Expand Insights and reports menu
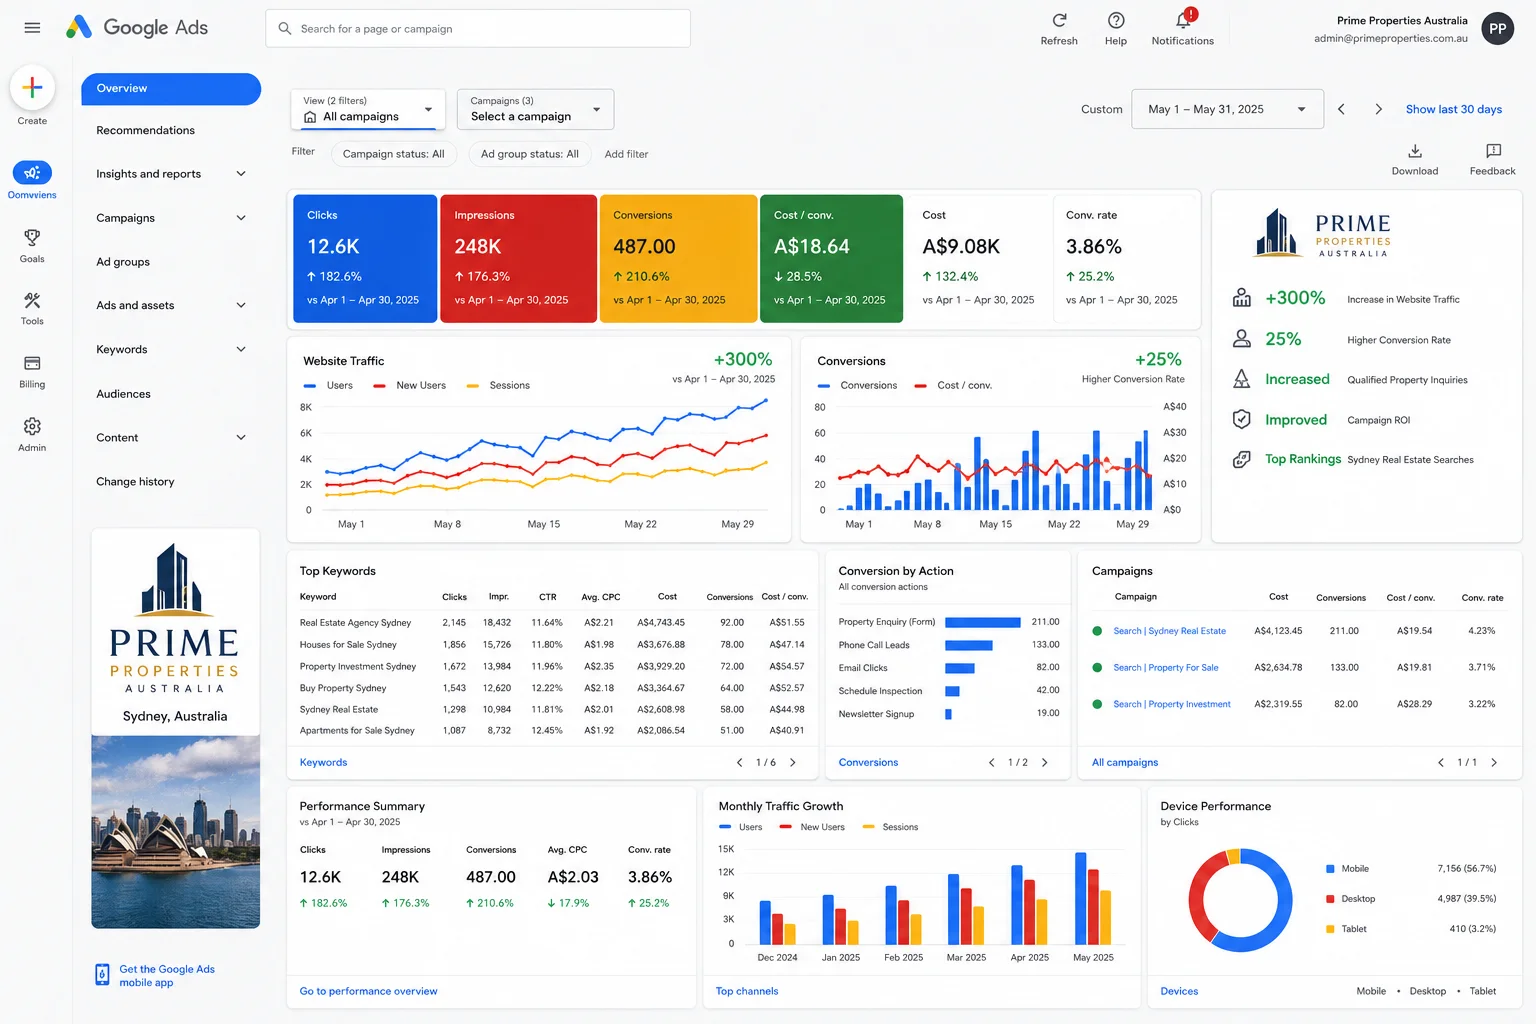 tap(241, 174)
